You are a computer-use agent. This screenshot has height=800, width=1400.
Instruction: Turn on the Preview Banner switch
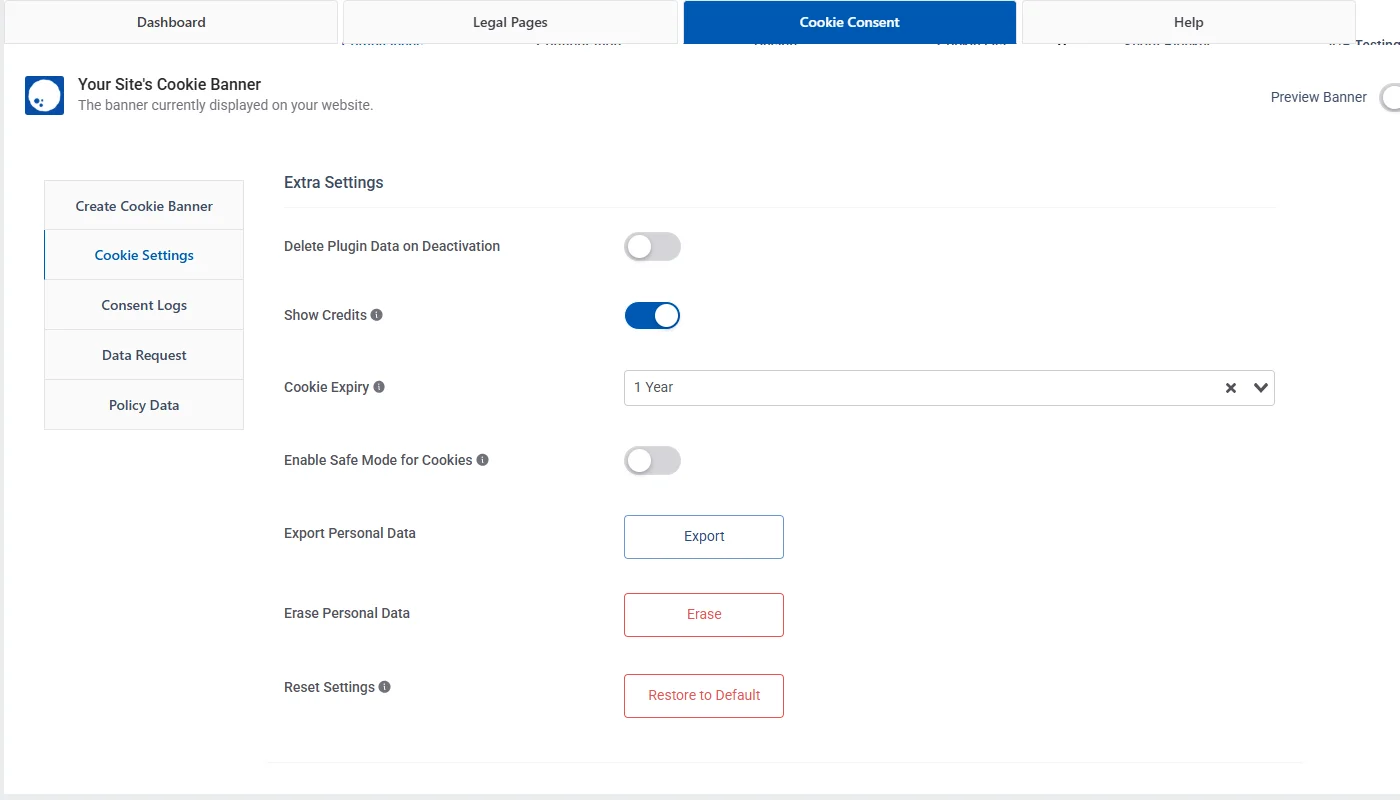pos(1389,98)
